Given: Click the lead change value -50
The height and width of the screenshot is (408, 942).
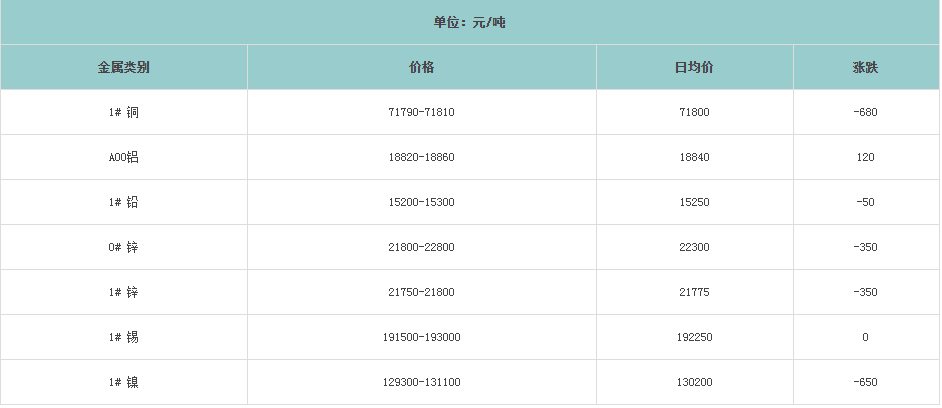Looking at the screenshot, I should click(x=865, y=202).
